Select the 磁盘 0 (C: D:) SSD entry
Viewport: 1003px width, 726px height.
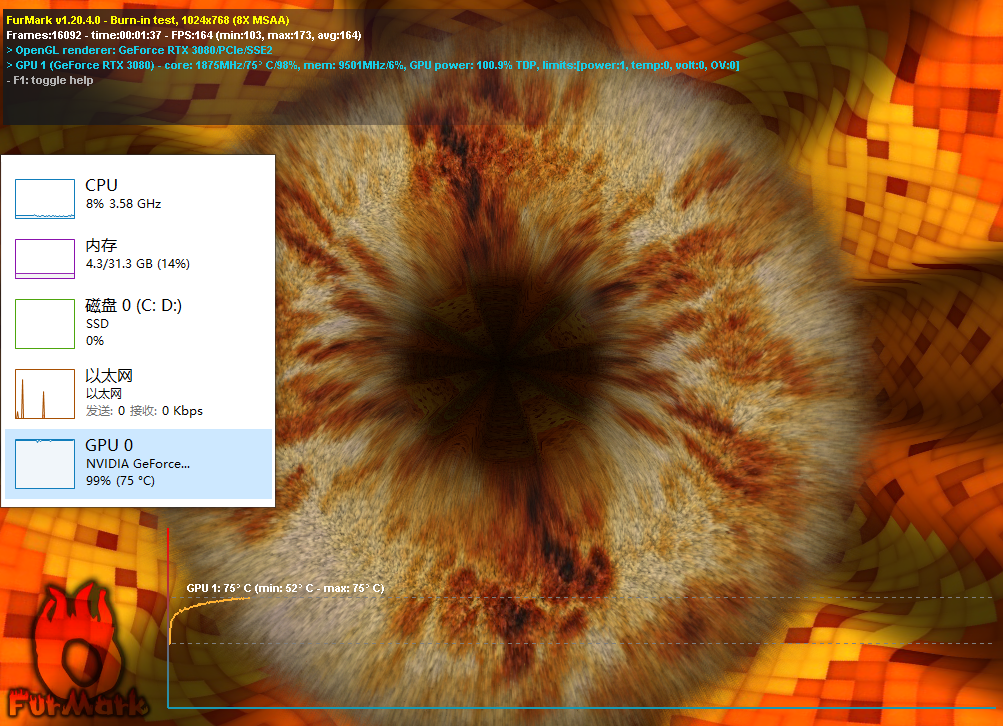[x=138, y=323]
